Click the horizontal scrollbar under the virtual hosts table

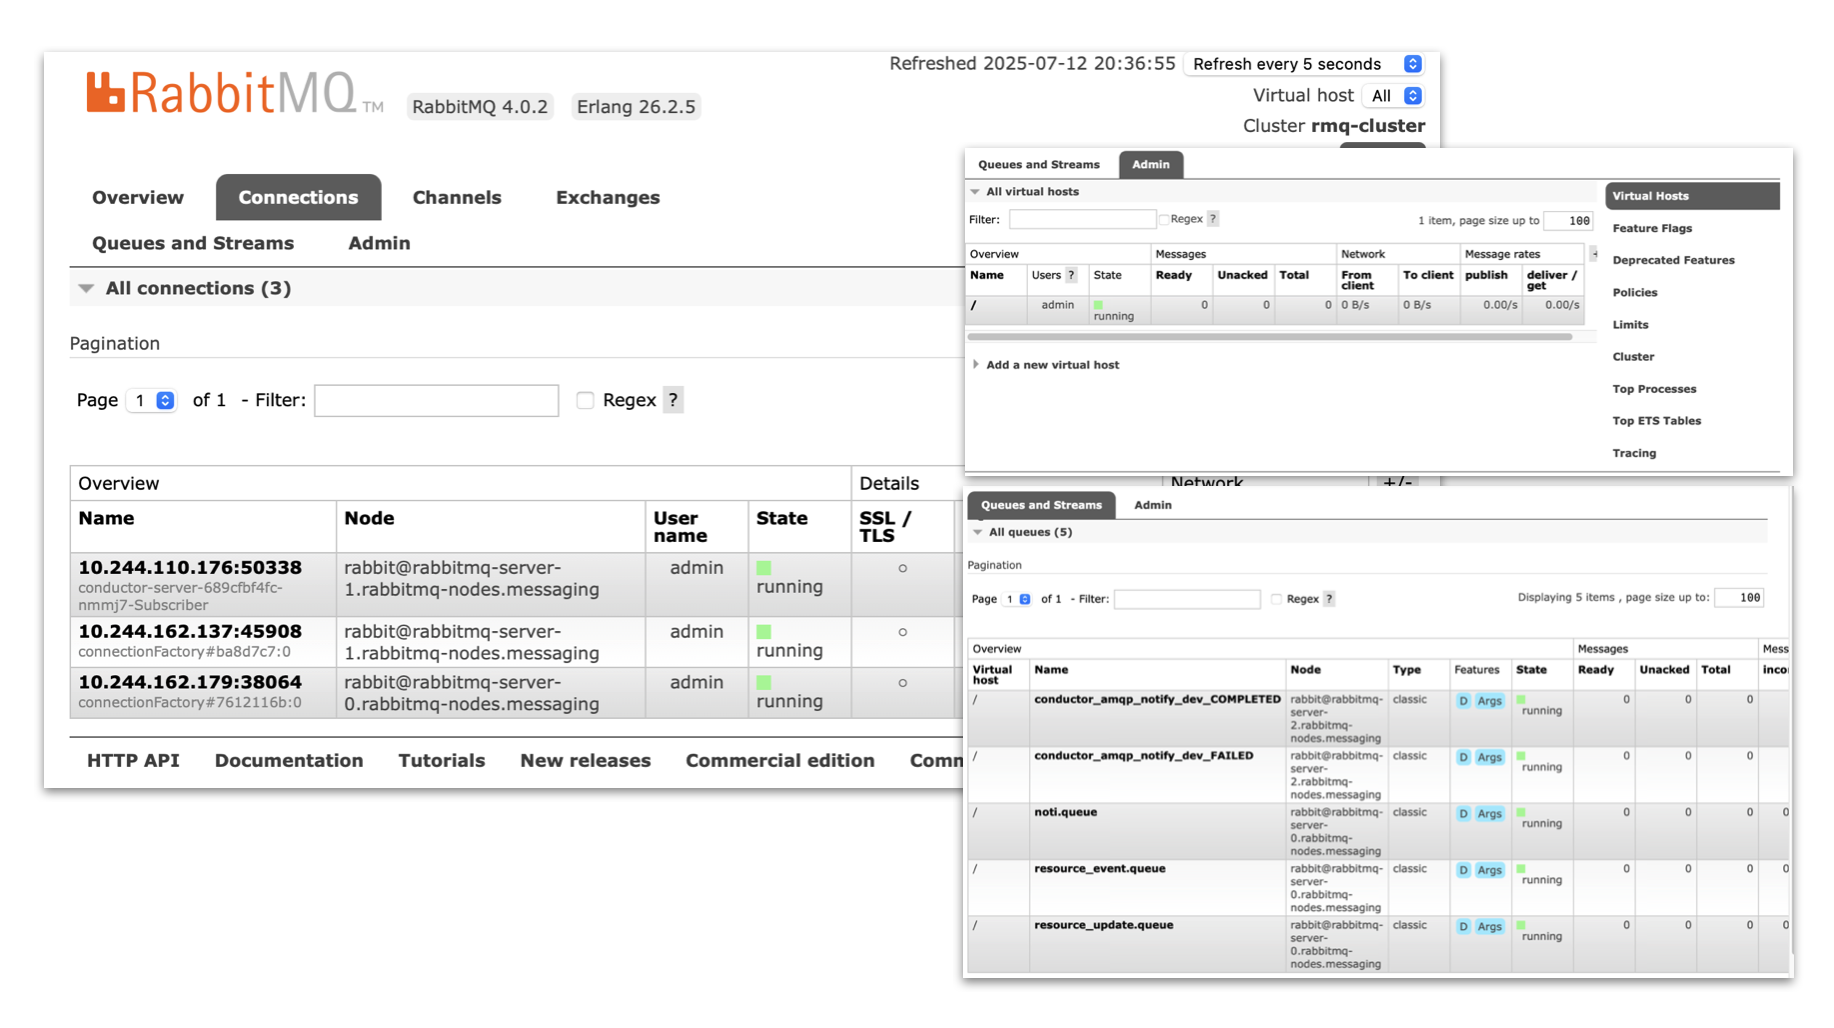[x=1270, y=338]
